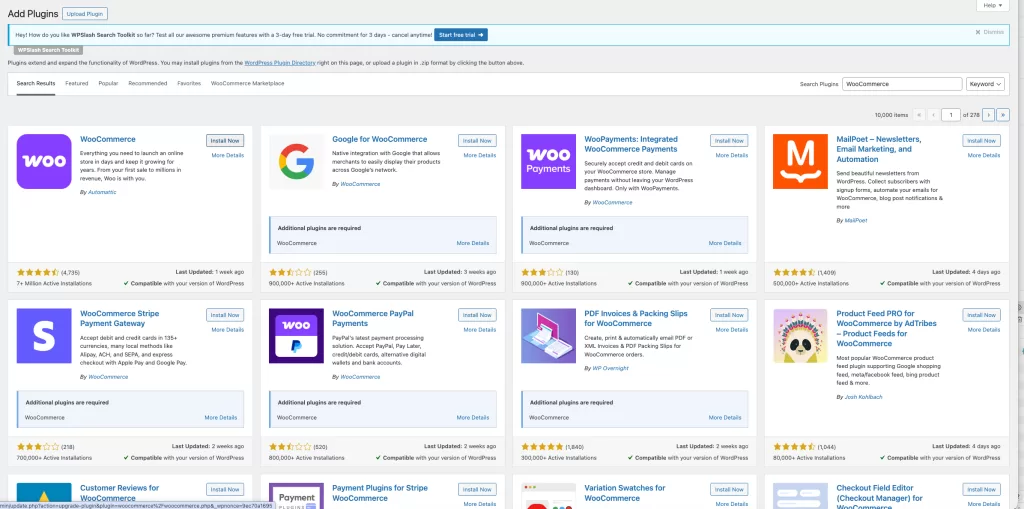Open the Help dropdown tab
This screenshot has height=509, width=1024.
tap(993, 5)
